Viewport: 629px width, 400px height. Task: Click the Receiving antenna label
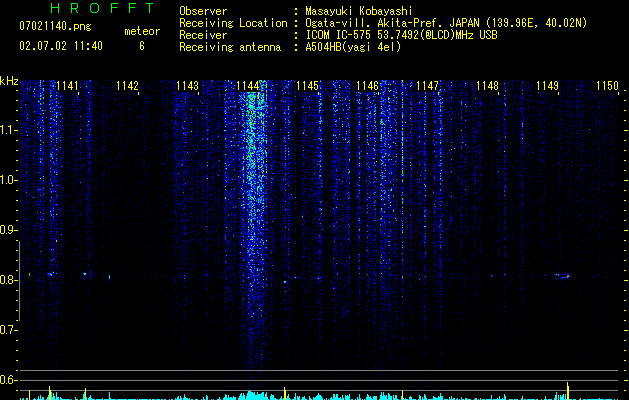tap(230, 47)
